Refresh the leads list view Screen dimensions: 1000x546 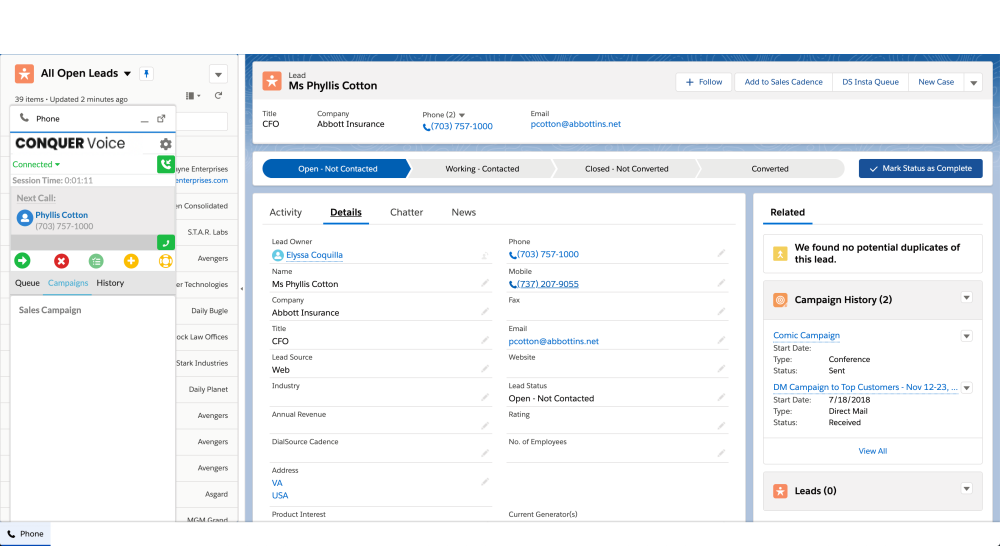218,96
